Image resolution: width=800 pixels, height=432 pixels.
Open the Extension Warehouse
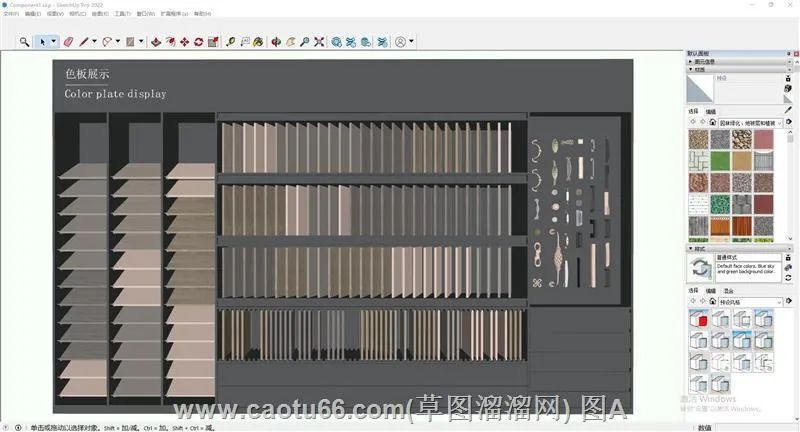tap(351, 42)
